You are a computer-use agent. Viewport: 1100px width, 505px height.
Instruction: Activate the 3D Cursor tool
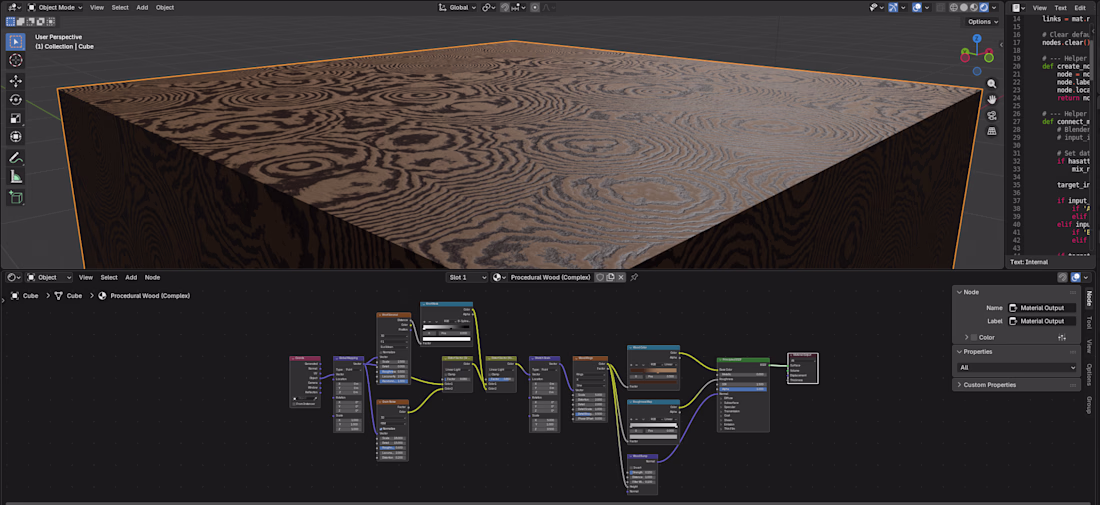pos(16,60)
